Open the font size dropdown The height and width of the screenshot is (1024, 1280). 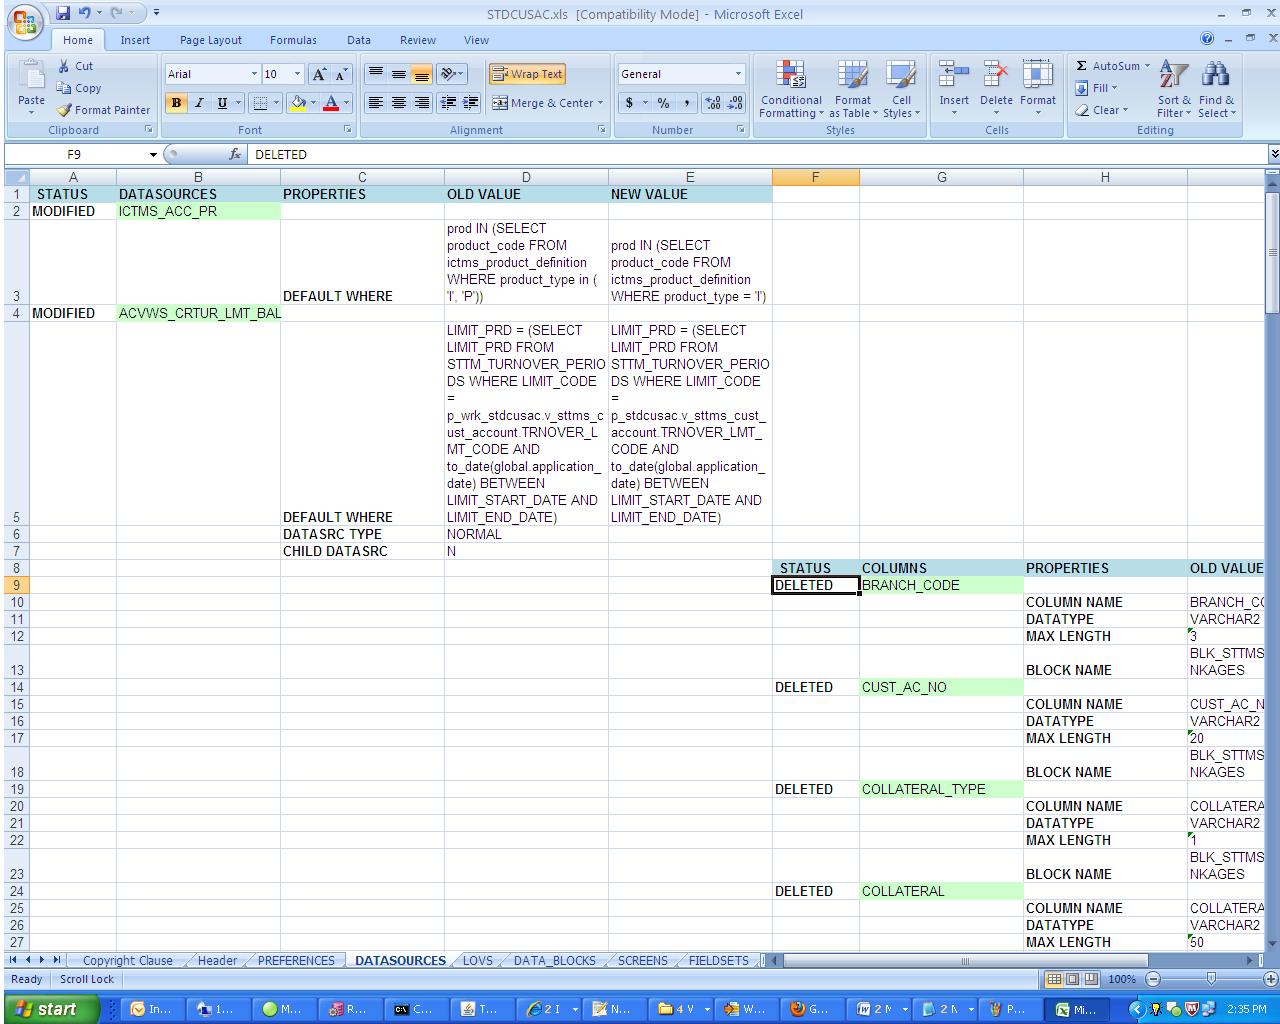click(297, 74)
